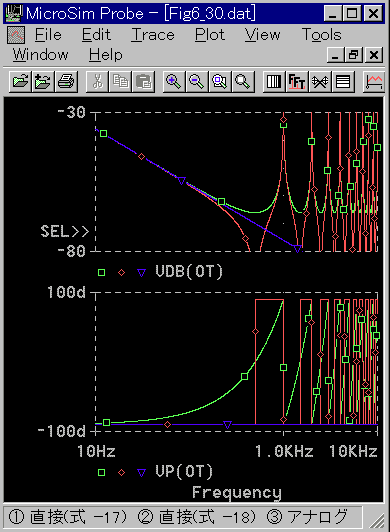Click the 10Hz x-axis label
The image size is (390, 532).
tap(96, 451)
